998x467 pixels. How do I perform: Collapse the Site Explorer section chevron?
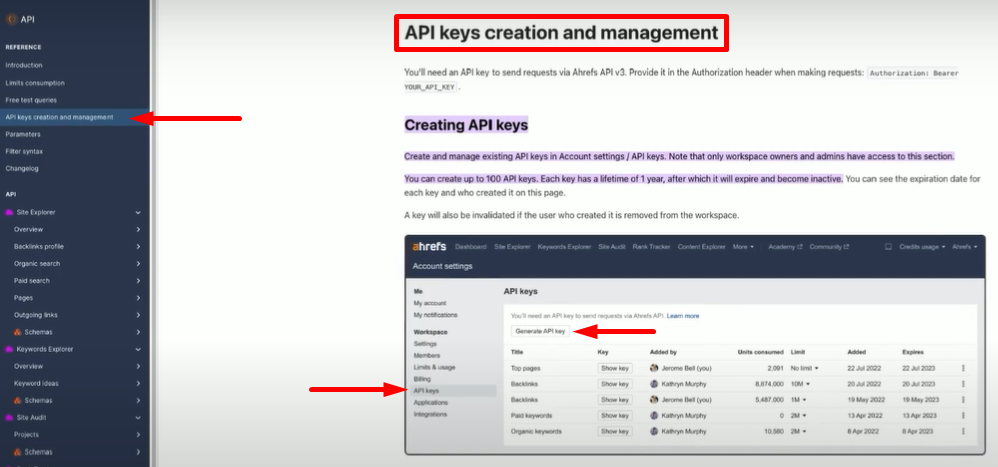click(138, 213)
